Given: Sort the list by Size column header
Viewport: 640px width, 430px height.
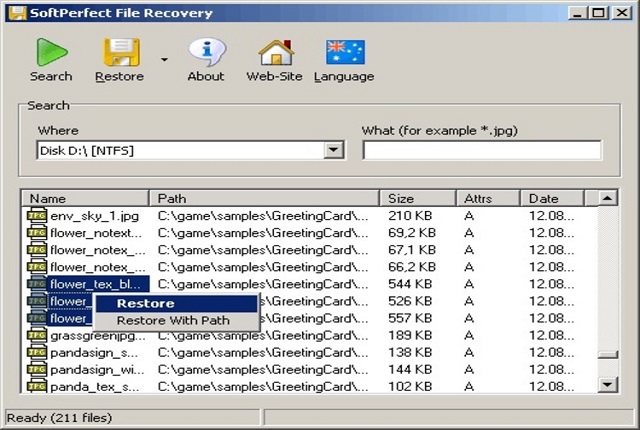Looking at the screenshot, I should (417, 198).
